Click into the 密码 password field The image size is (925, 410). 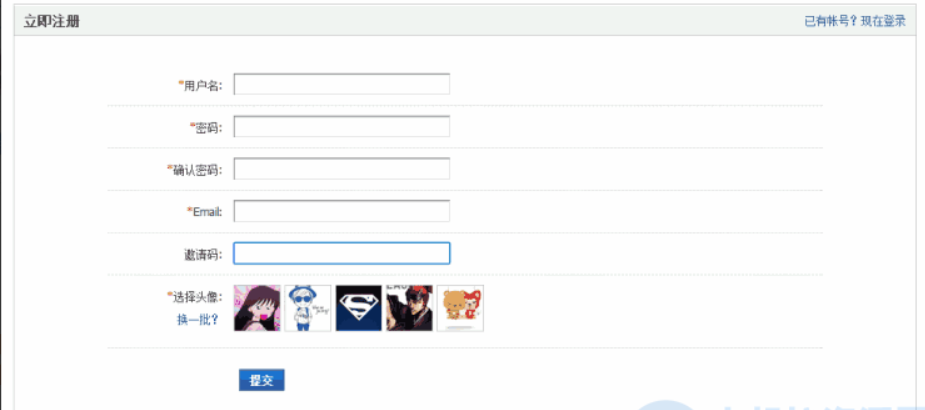342,126
